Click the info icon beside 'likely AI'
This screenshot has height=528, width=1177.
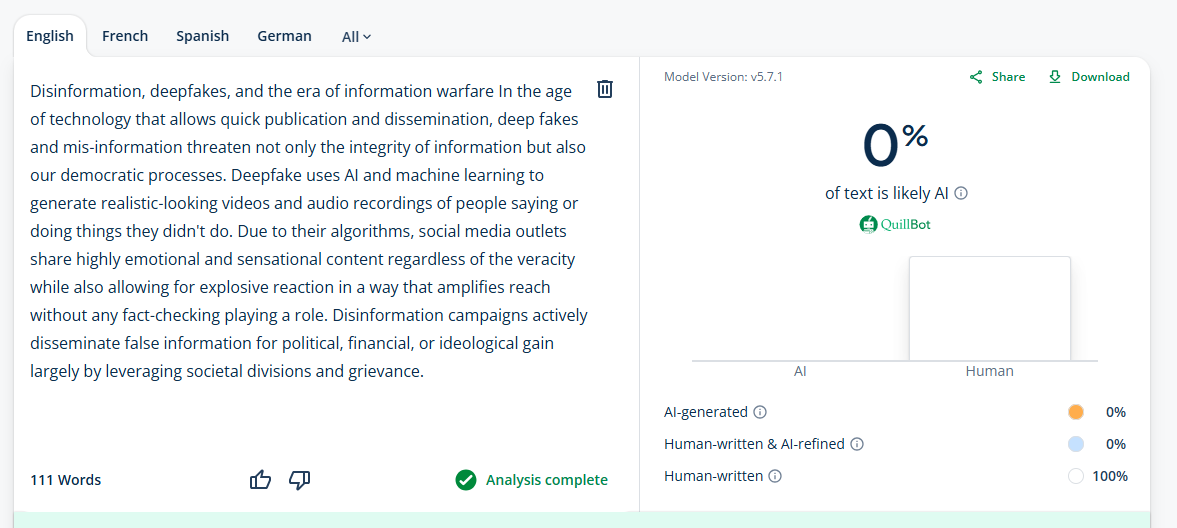(x=961, y=194)
